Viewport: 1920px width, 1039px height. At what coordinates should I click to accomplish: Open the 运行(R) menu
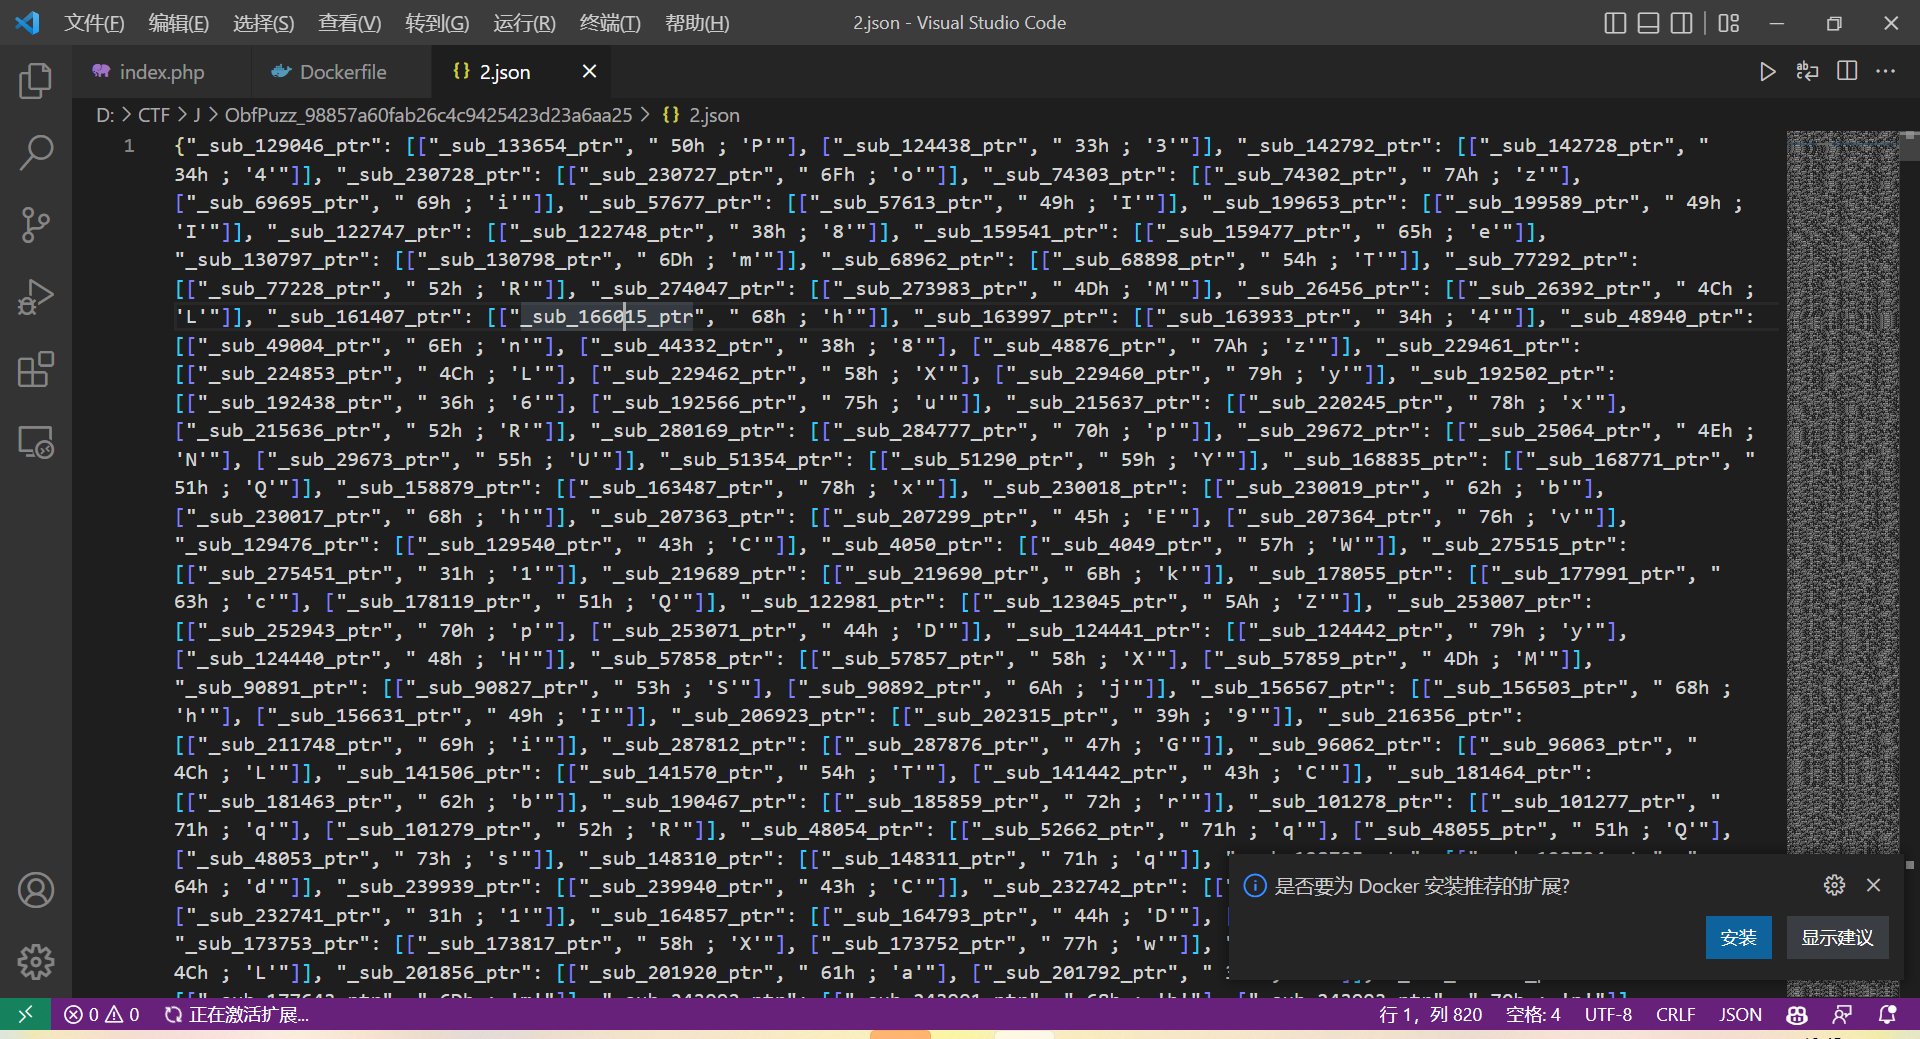pyautogui.click(x=524, y=23)
